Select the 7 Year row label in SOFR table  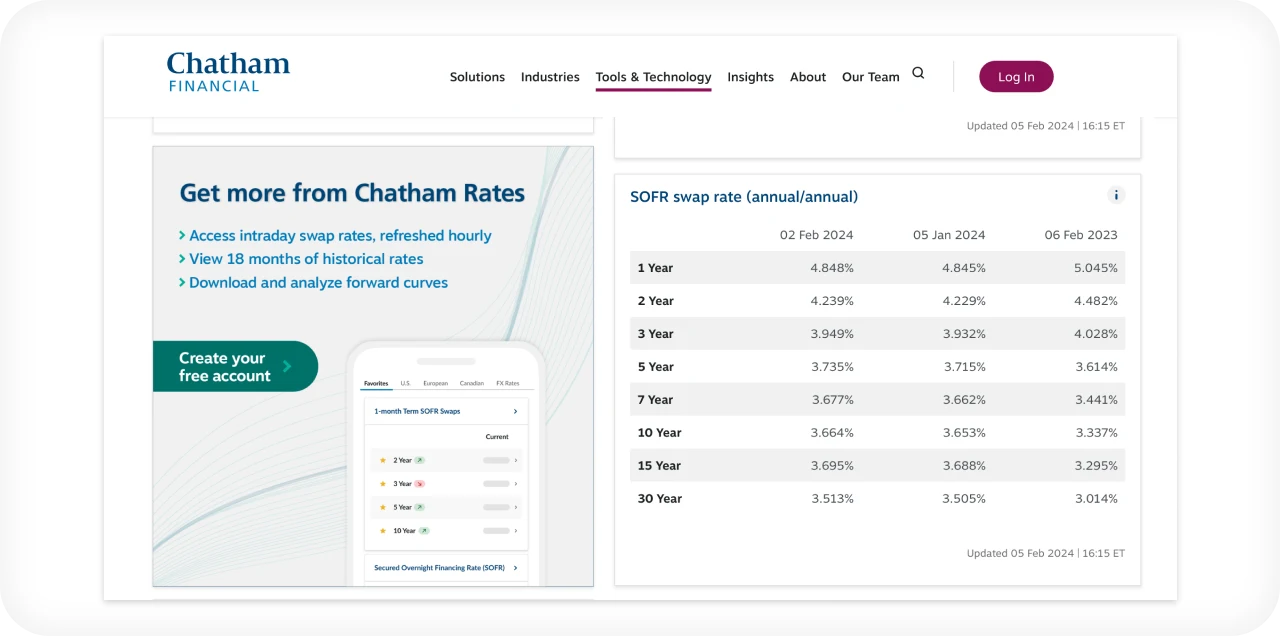tap(655, 400)
